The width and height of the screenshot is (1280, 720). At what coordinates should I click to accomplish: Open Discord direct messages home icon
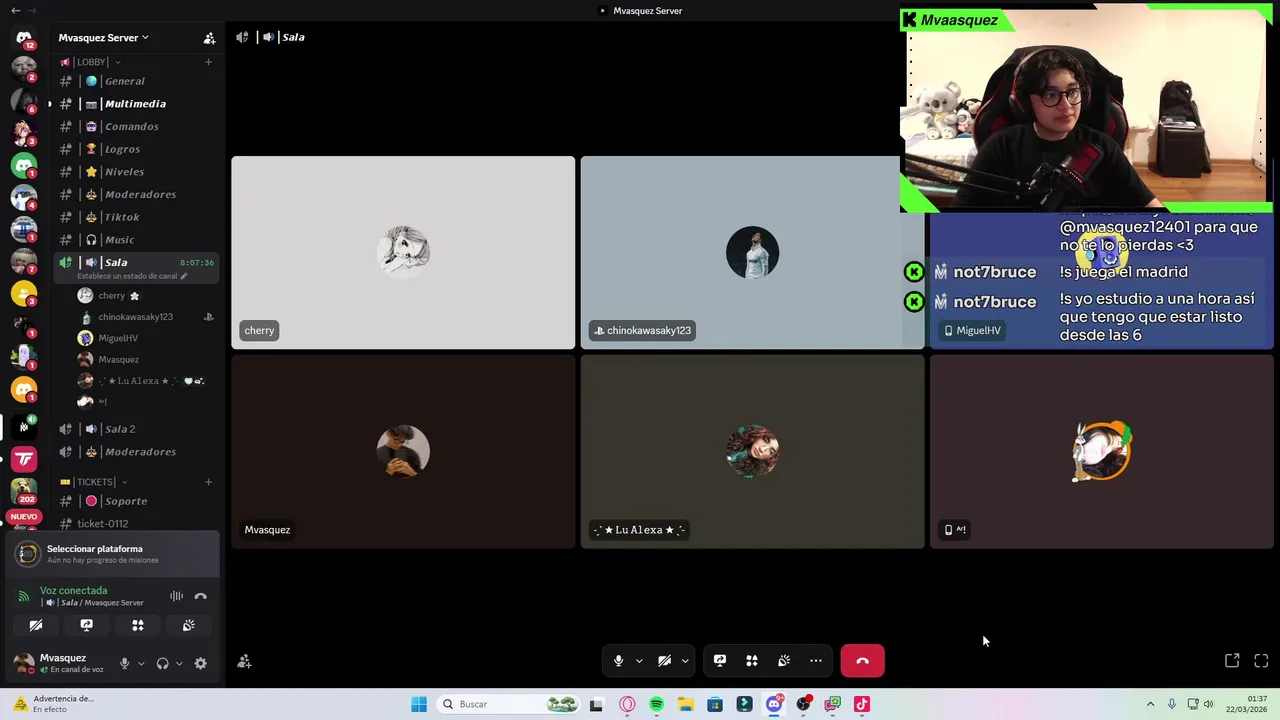(x=24, y=38)
